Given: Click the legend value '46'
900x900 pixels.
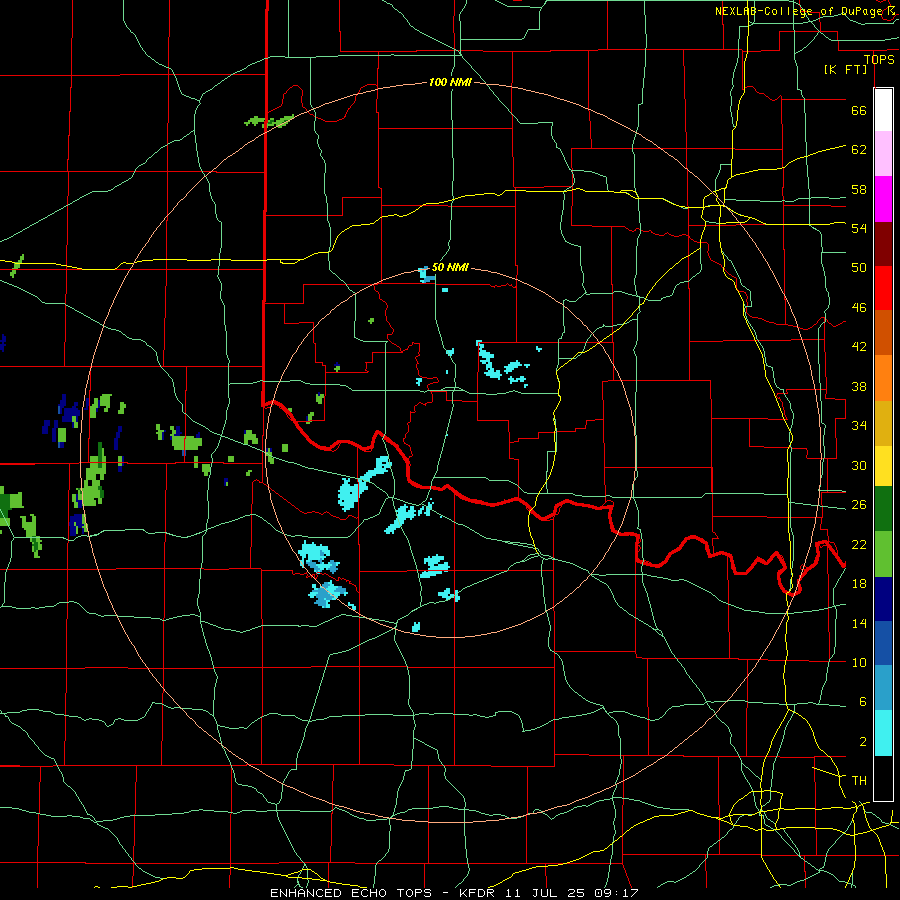Looking at the screenshot, I should pyautogui.click(x=859, y=307).
